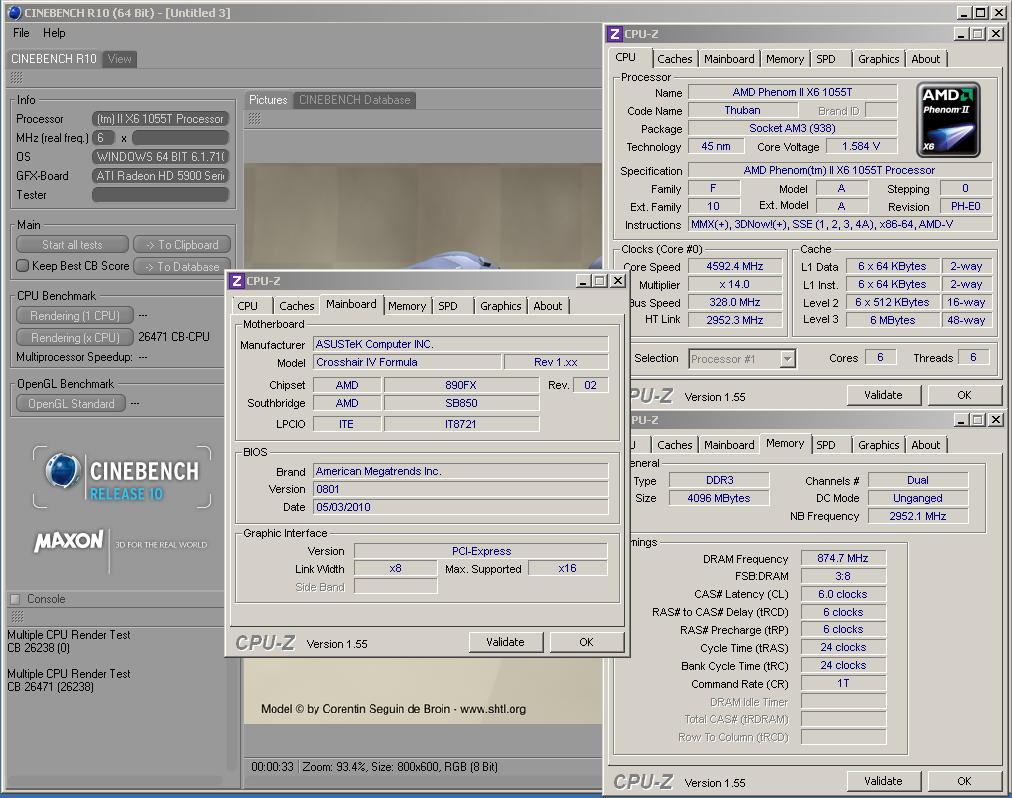The image size is (1012, 798).
Task: Enable Keep Best CB Score checkbox
Action: point(23,266)
